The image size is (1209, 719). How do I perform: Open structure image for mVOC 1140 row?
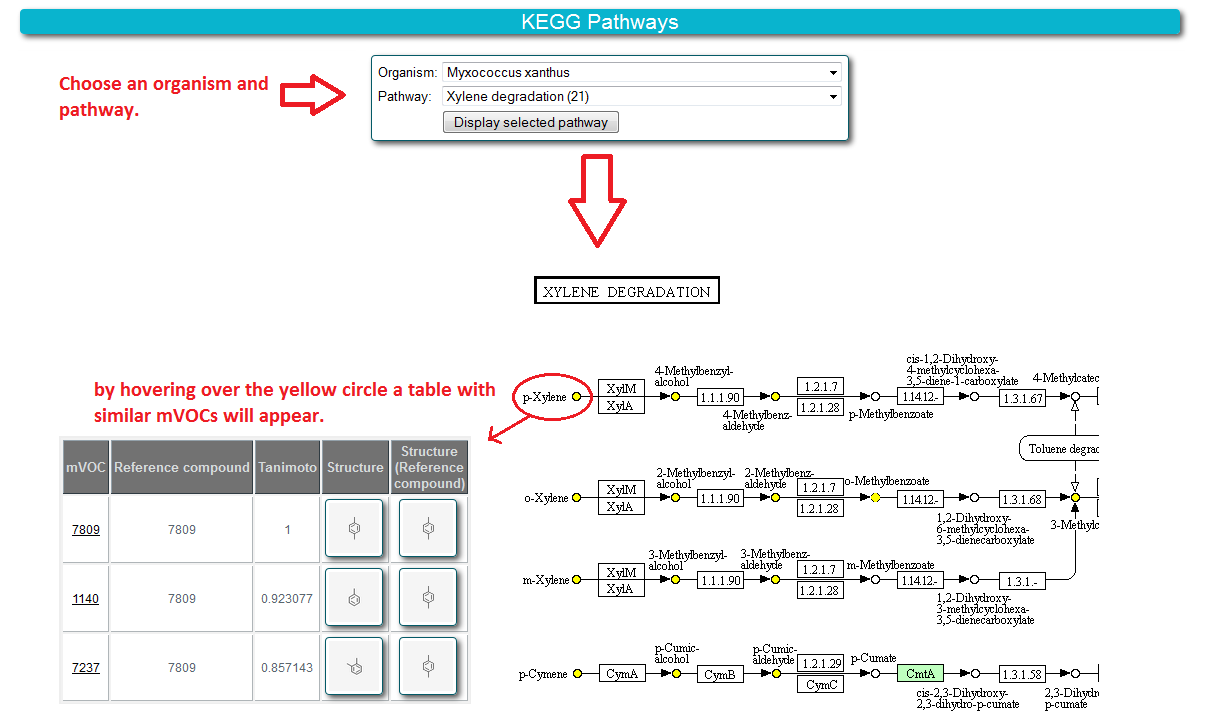[354, 598]
